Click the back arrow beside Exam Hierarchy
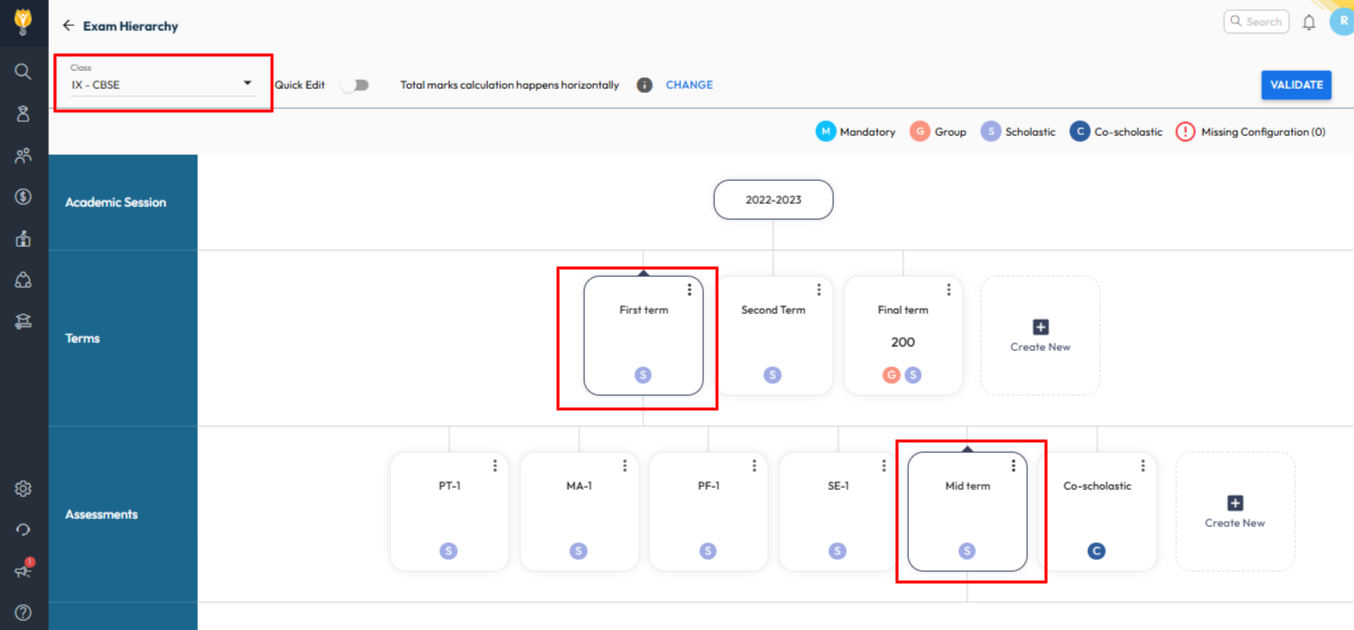This screenshot has width=1354, height=630. (x=68, y=26)
